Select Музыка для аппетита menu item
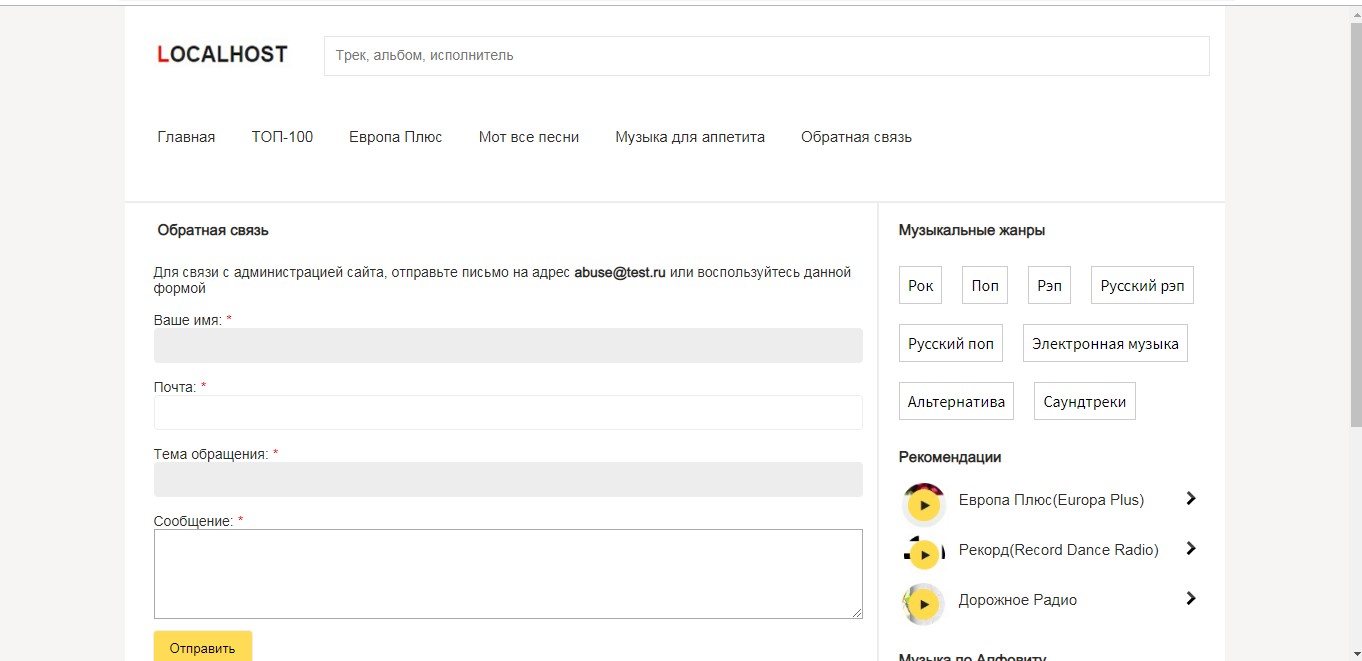The height and width of the screenshot is (661, 1362). [690, 137]
